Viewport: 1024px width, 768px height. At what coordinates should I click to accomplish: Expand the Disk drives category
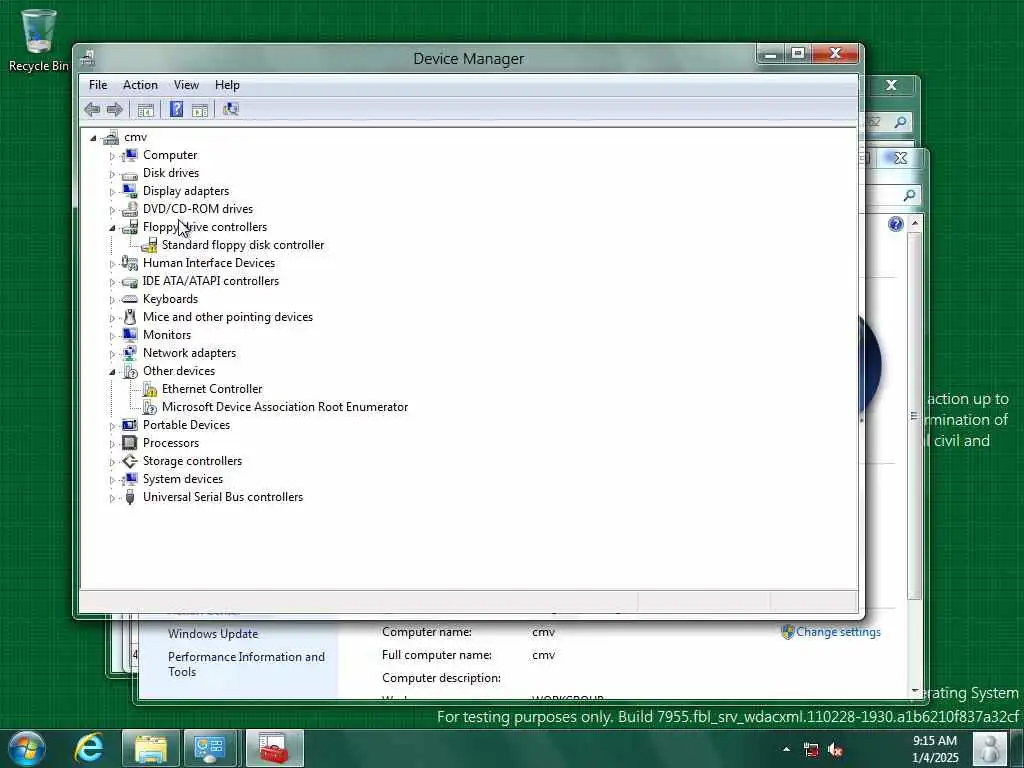point(112,174)
